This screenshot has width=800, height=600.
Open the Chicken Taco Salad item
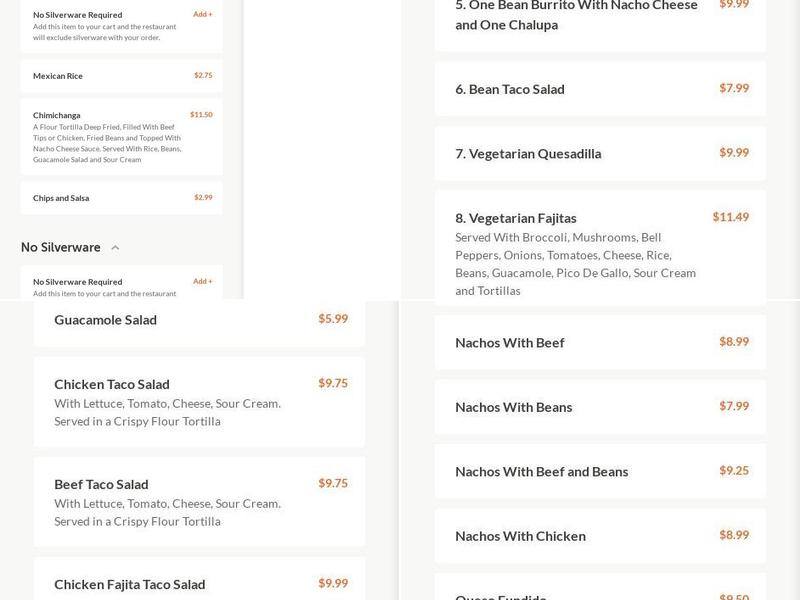[200, 400]
